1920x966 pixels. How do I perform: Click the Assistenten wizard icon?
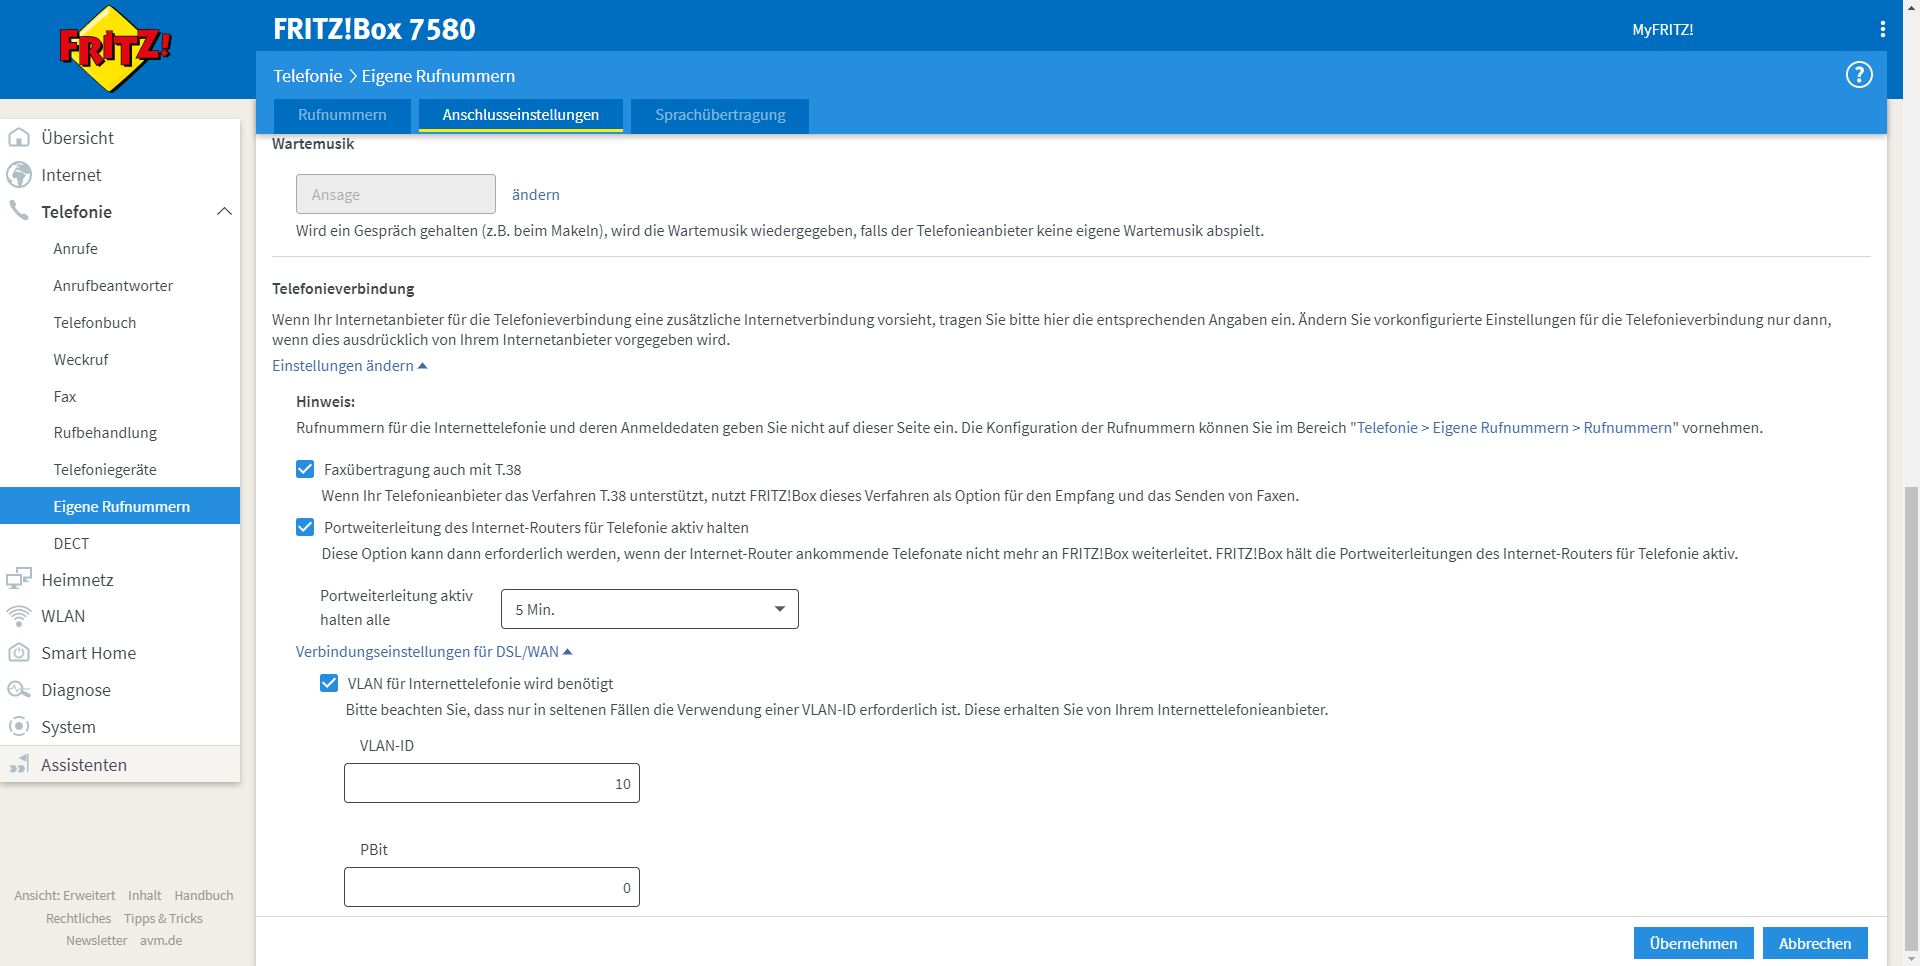[19, 765]
